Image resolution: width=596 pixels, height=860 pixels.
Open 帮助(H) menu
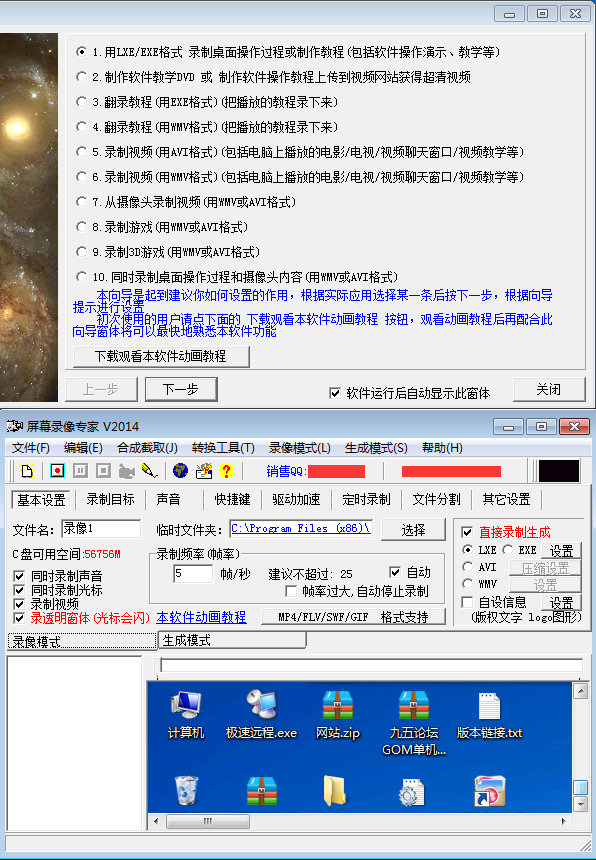[442, 448]
